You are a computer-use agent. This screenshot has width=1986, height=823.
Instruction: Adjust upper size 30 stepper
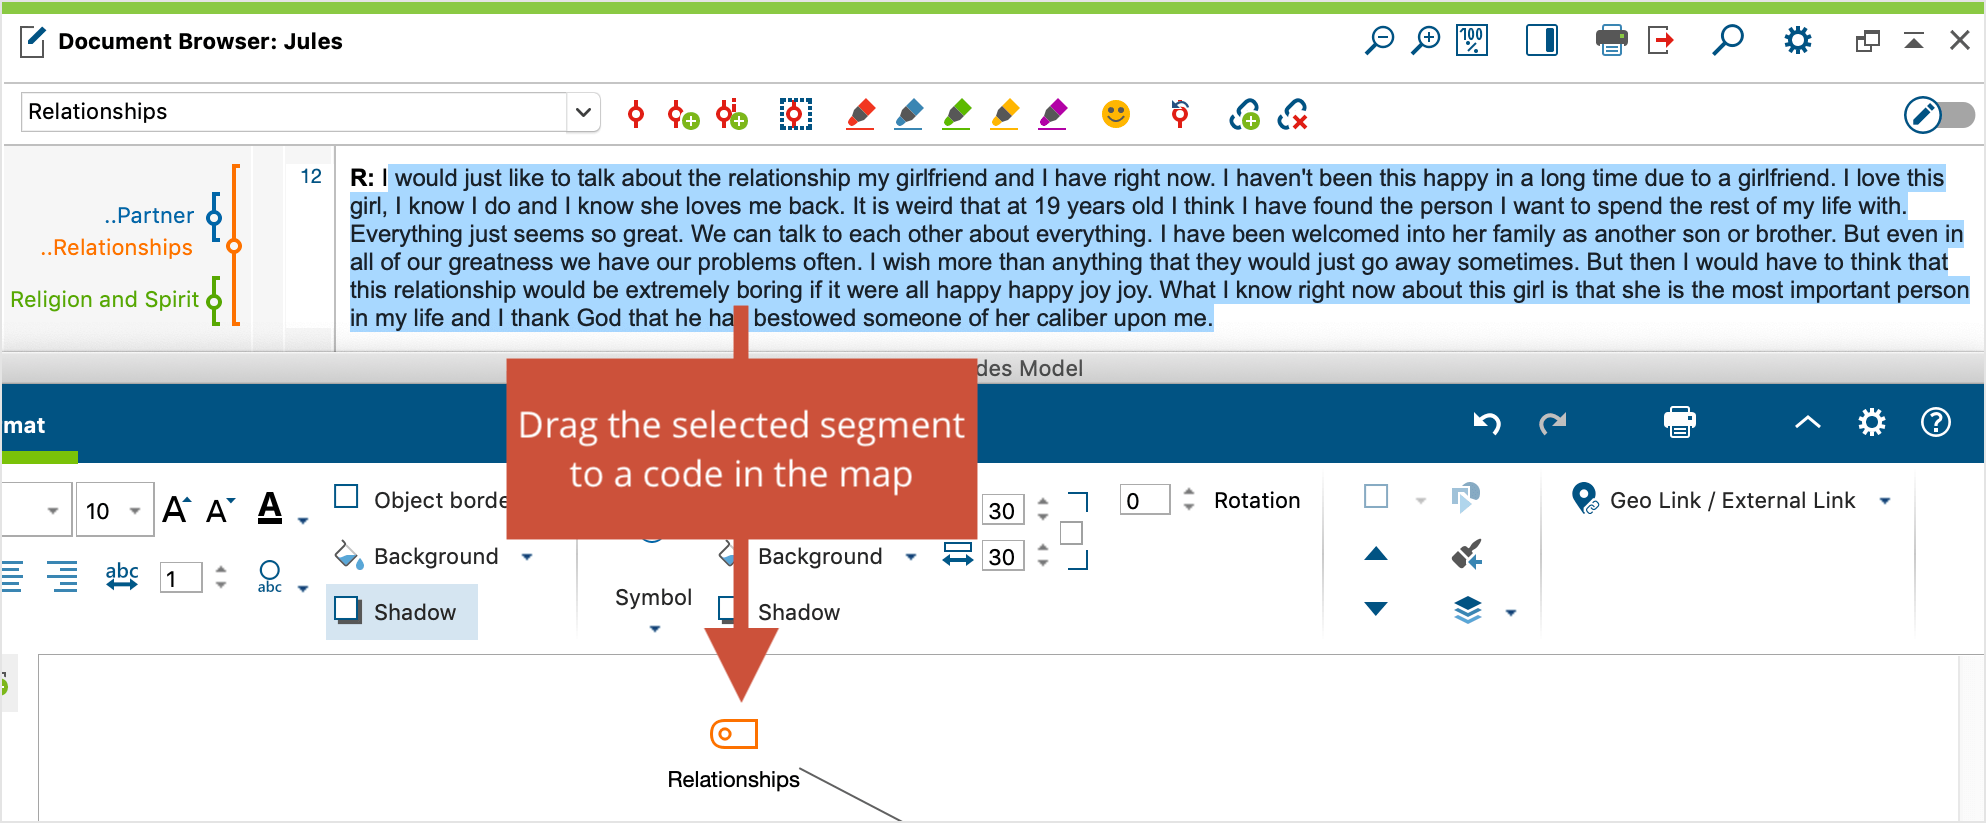click(x=1043, y=510)
